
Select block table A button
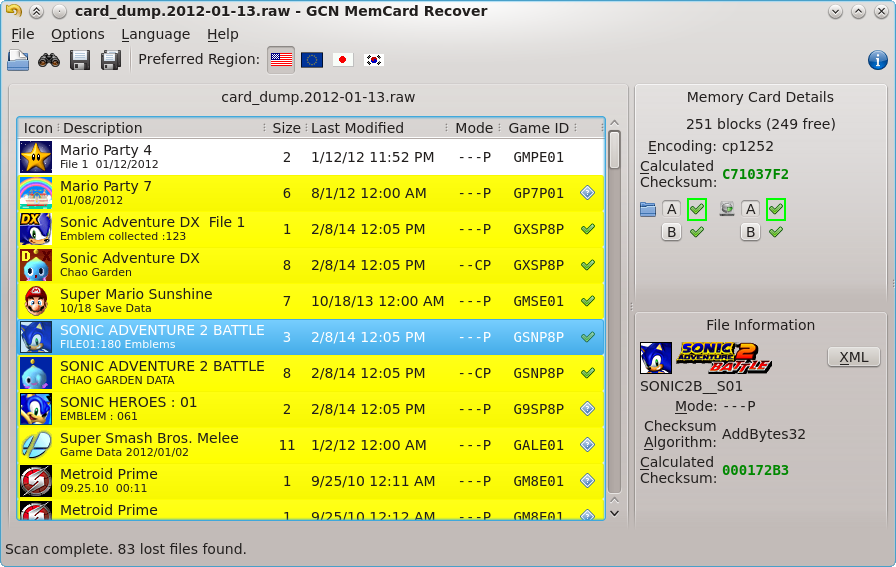tap(750, 209)
